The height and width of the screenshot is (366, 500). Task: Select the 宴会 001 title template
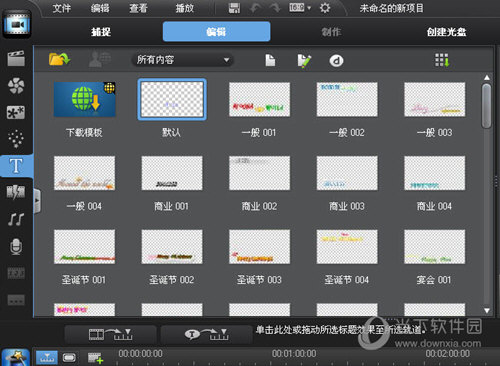pos(435,247)
